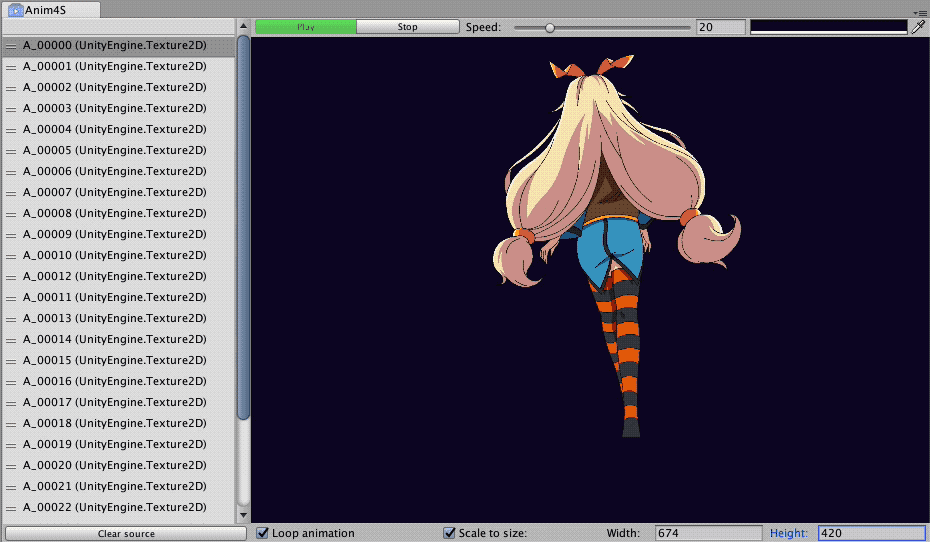Click the drag handle of A_00005
Image resolution: width=930 pixels, height=542 pixels.
pyautogui.click(x=11, y=151)
